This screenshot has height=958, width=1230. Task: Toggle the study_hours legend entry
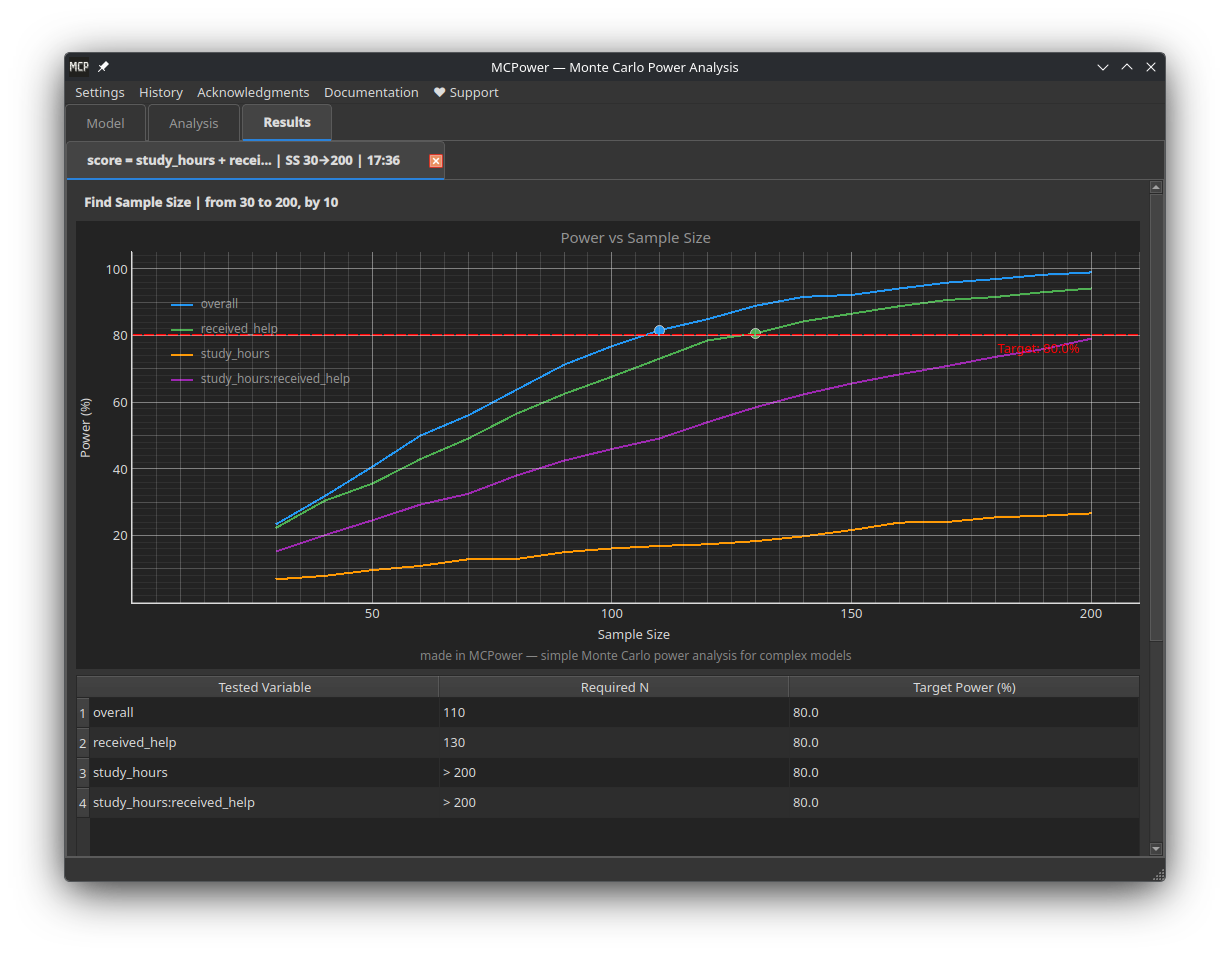[235, 353]
